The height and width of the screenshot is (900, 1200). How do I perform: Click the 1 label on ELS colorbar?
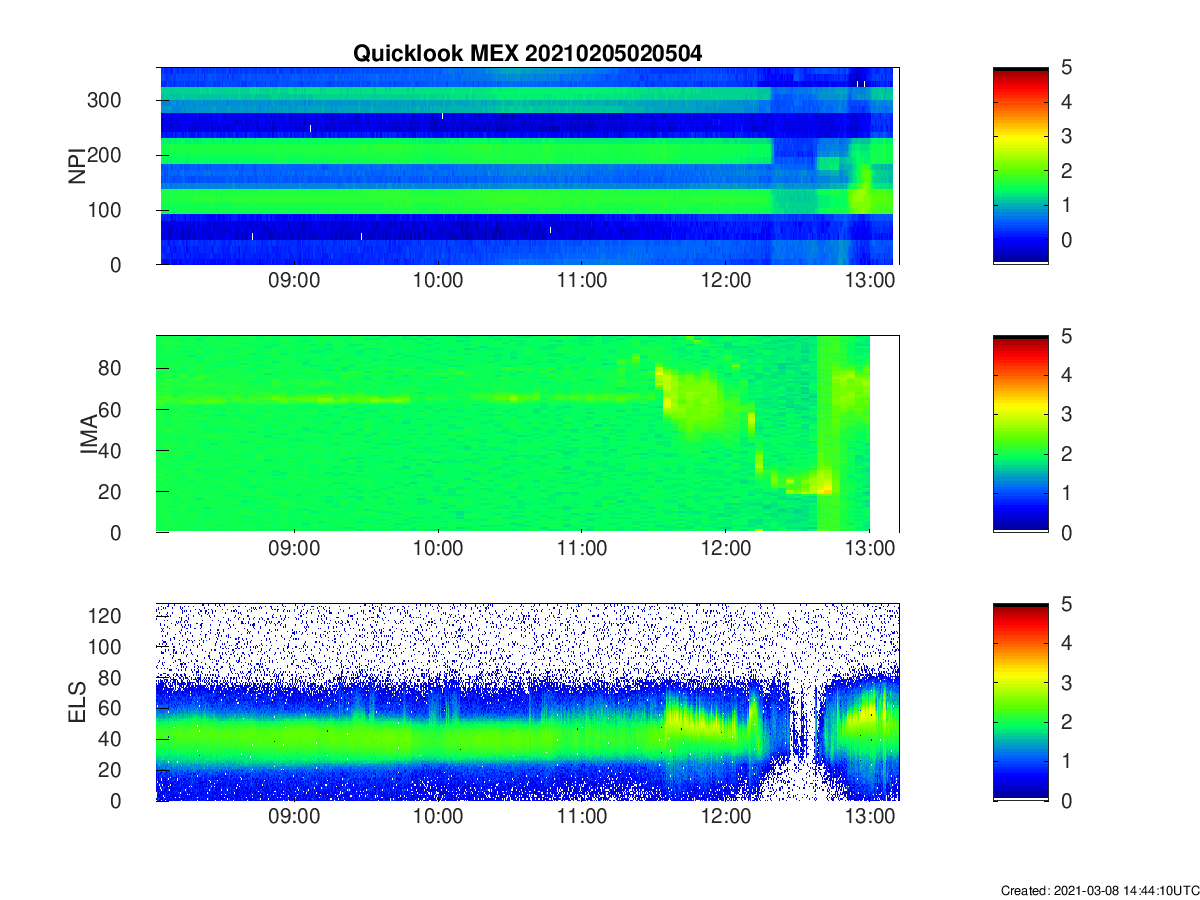[x=1066, y=761]
